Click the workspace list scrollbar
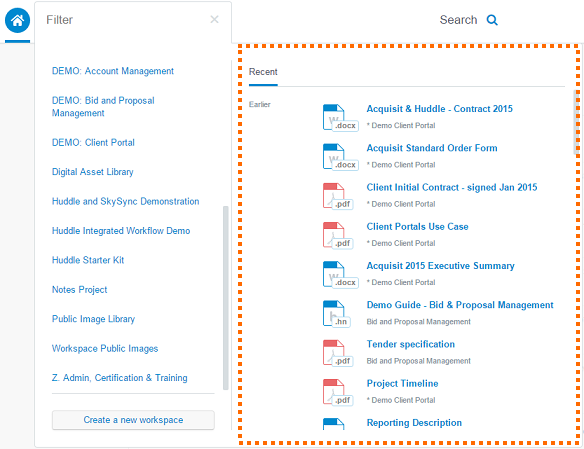The image size is (584, 449). [225, 298]
